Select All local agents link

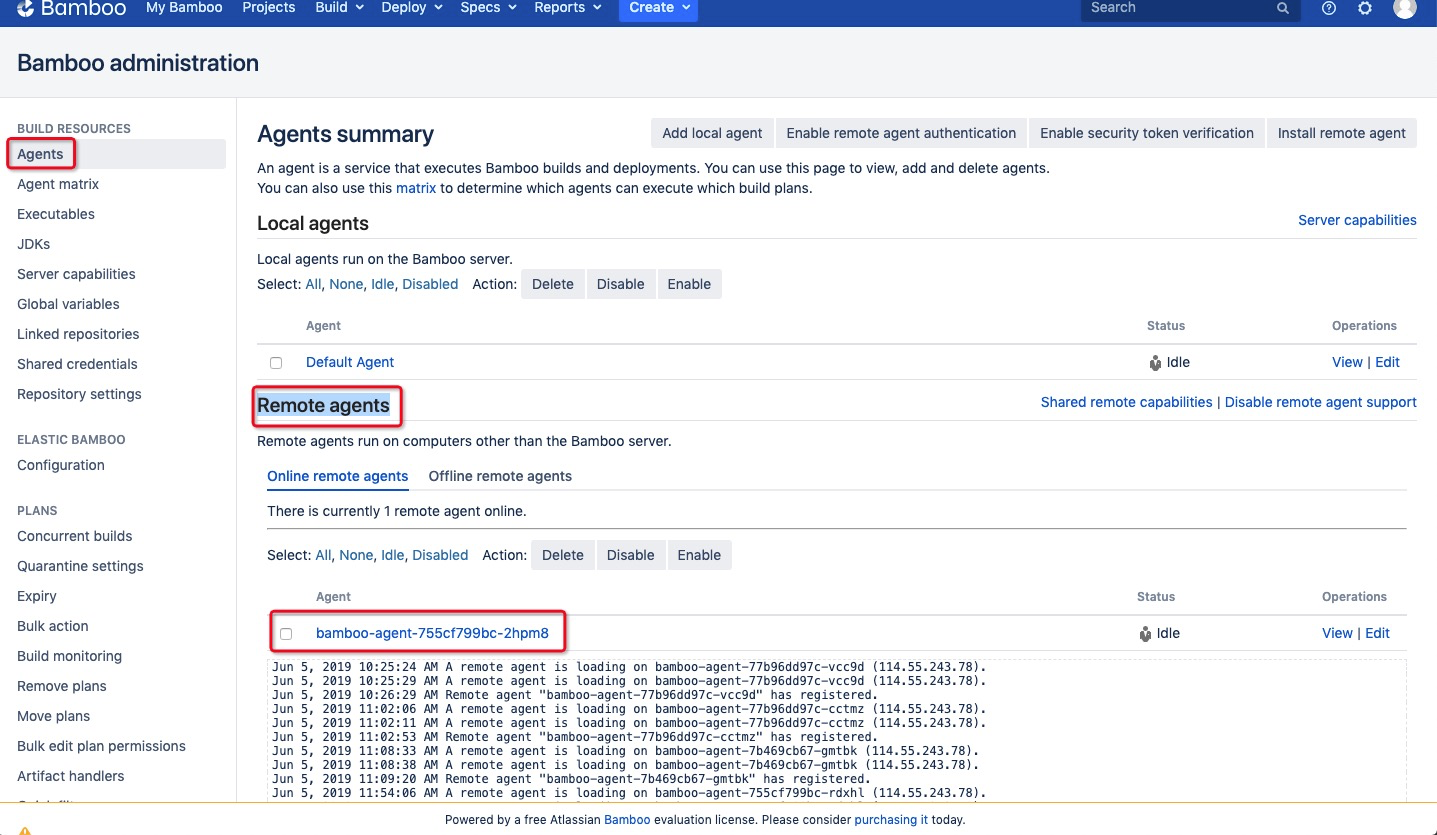pos(313,284)
